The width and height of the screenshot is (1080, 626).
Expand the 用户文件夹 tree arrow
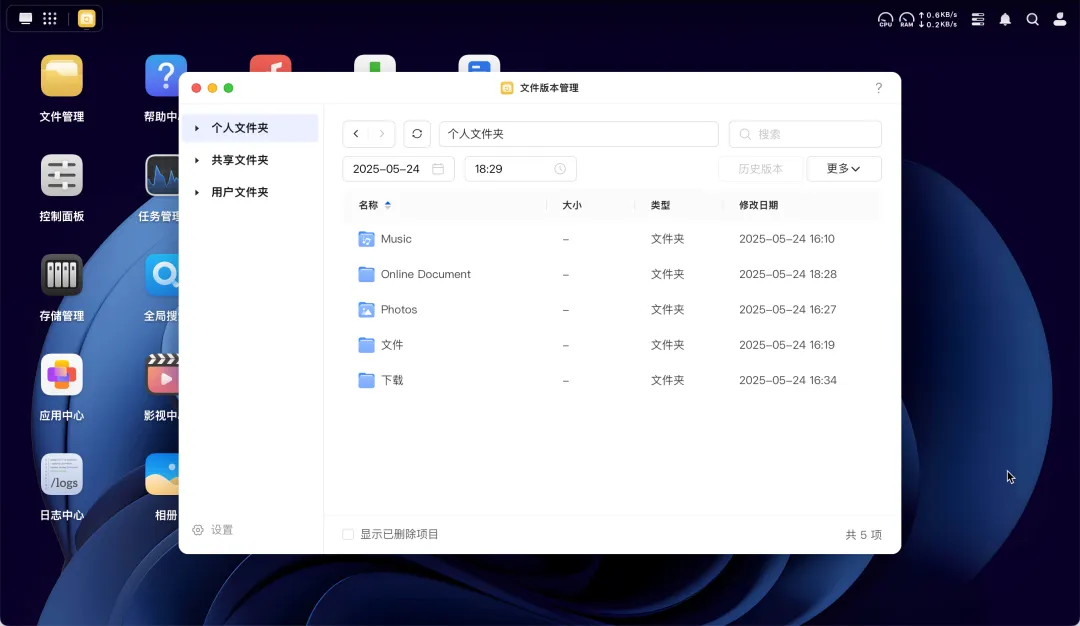tap(197, 192)
